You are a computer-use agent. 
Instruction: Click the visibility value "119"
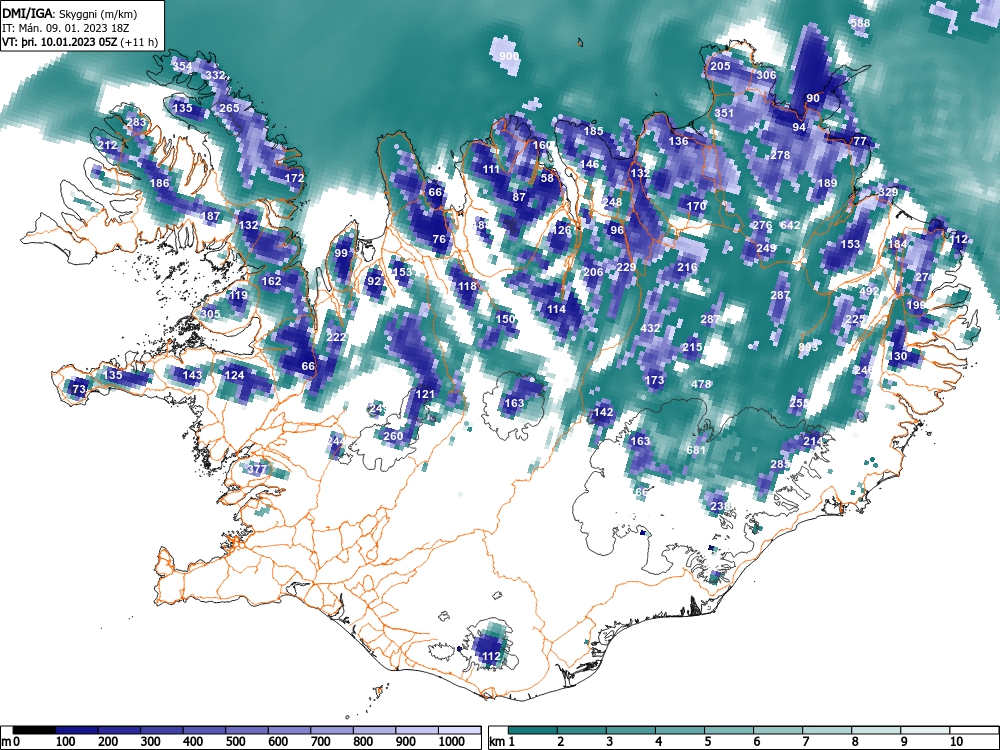pos(238,295)
